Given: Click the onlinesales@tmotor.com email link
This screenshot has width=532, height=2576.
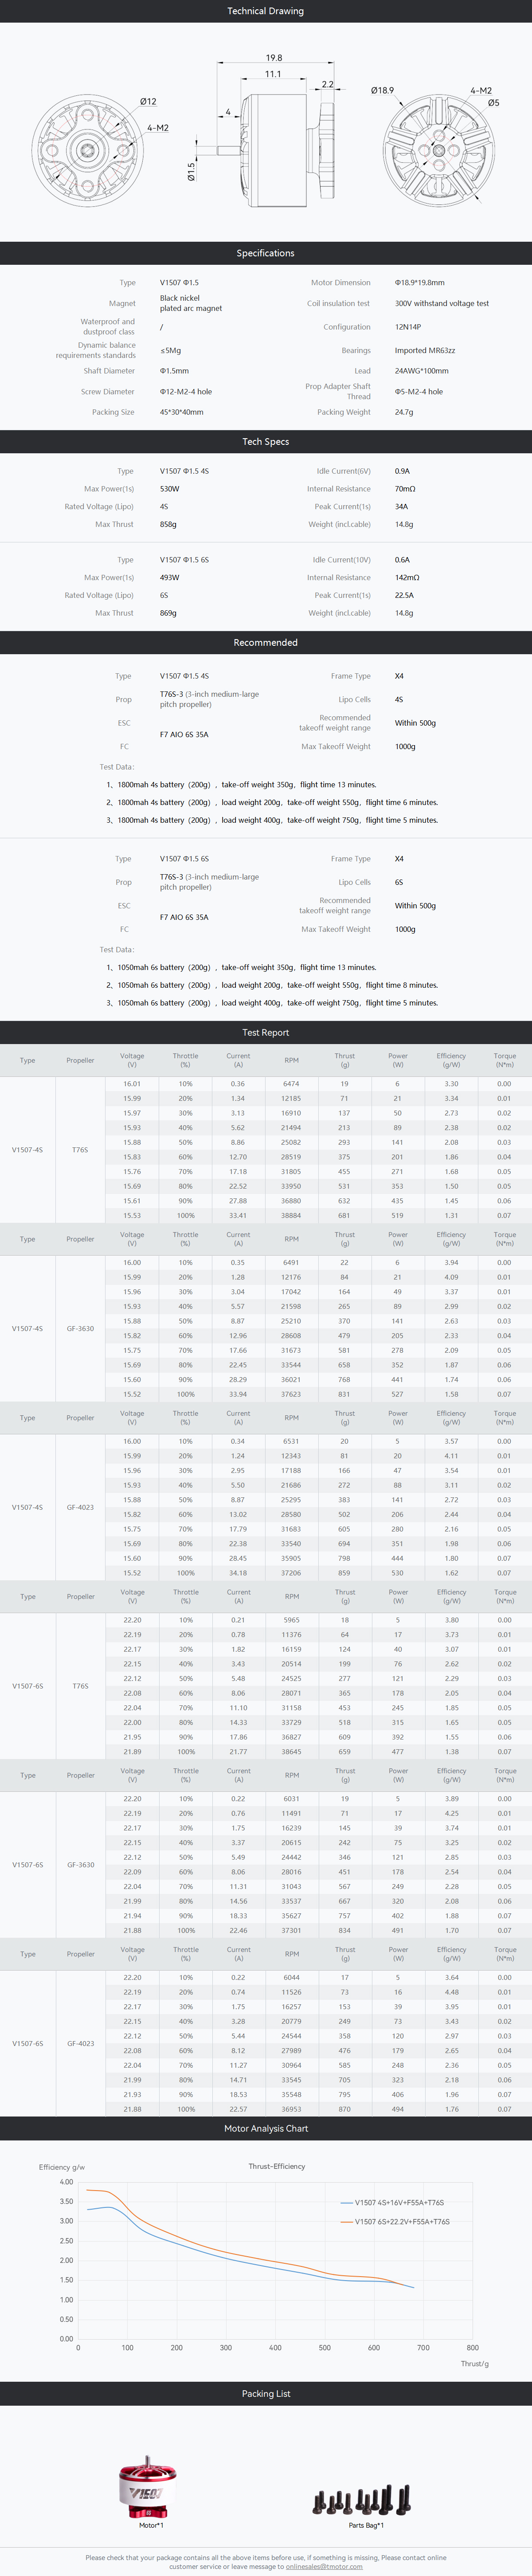Looking at the screenshot, I should [x=323, y=2566].
